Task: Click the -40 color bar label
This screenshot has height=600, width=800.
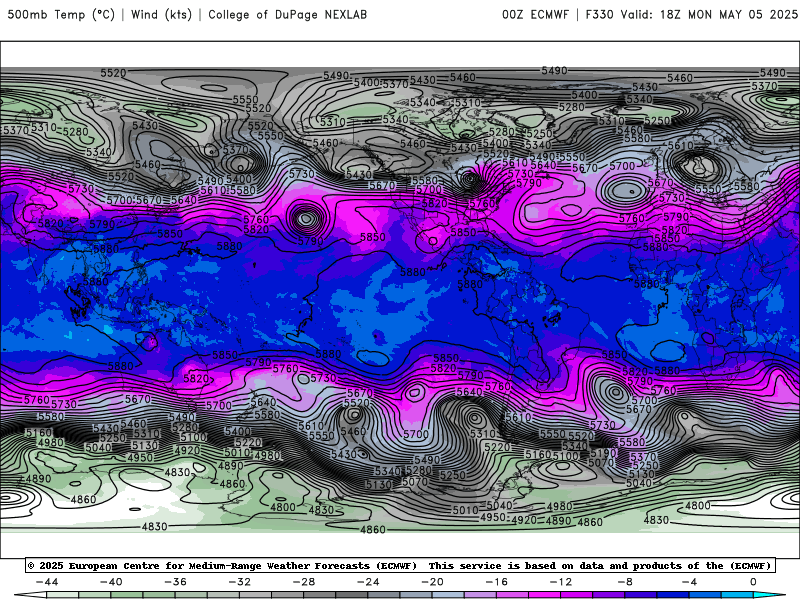Action: (111, 582)
